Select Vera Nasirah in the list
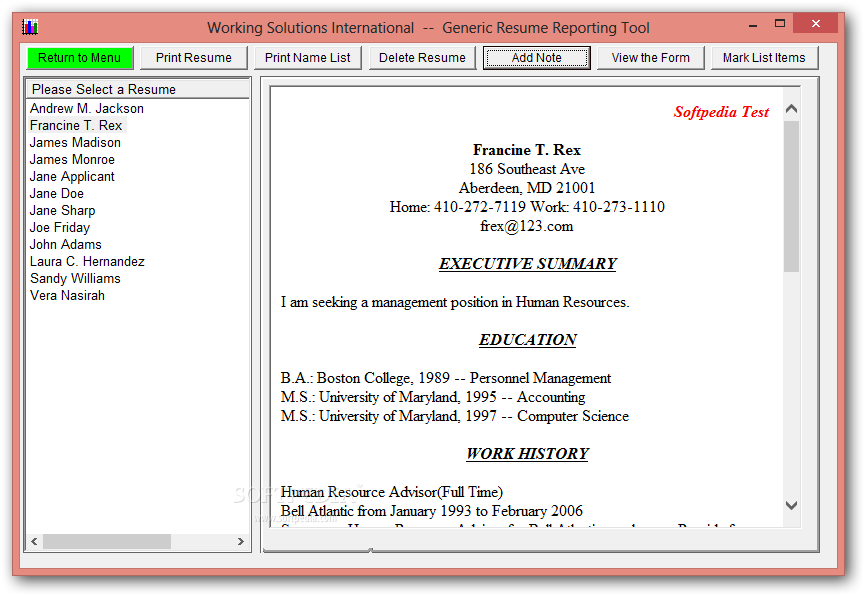Screen dimensions: 865x596 (x=67, y=296)
